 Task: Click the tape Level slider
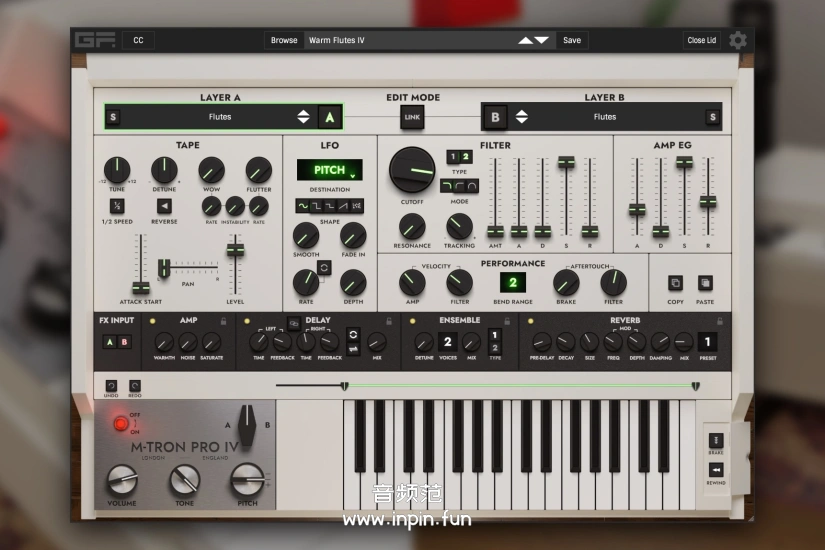[x=235, y=250]
